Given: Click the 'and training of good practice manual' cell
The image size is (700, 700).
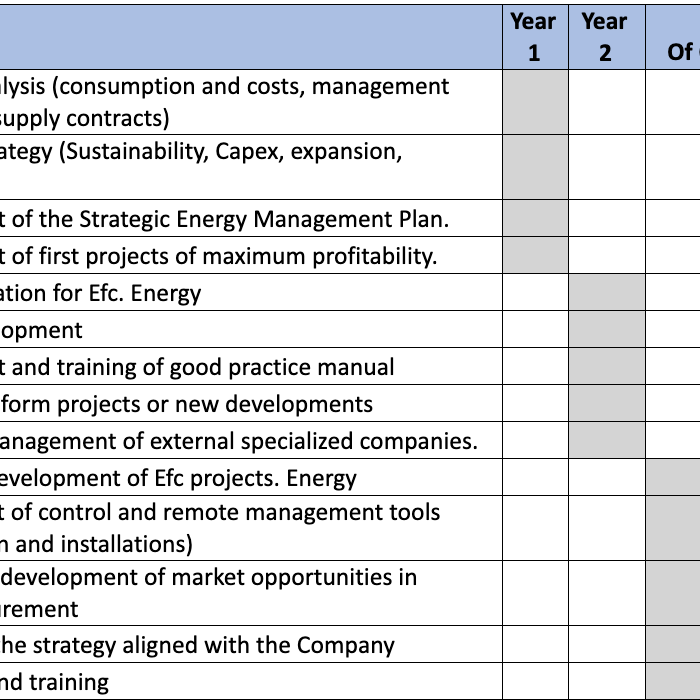Looking at the screenshot, I should tap(251, 367).
